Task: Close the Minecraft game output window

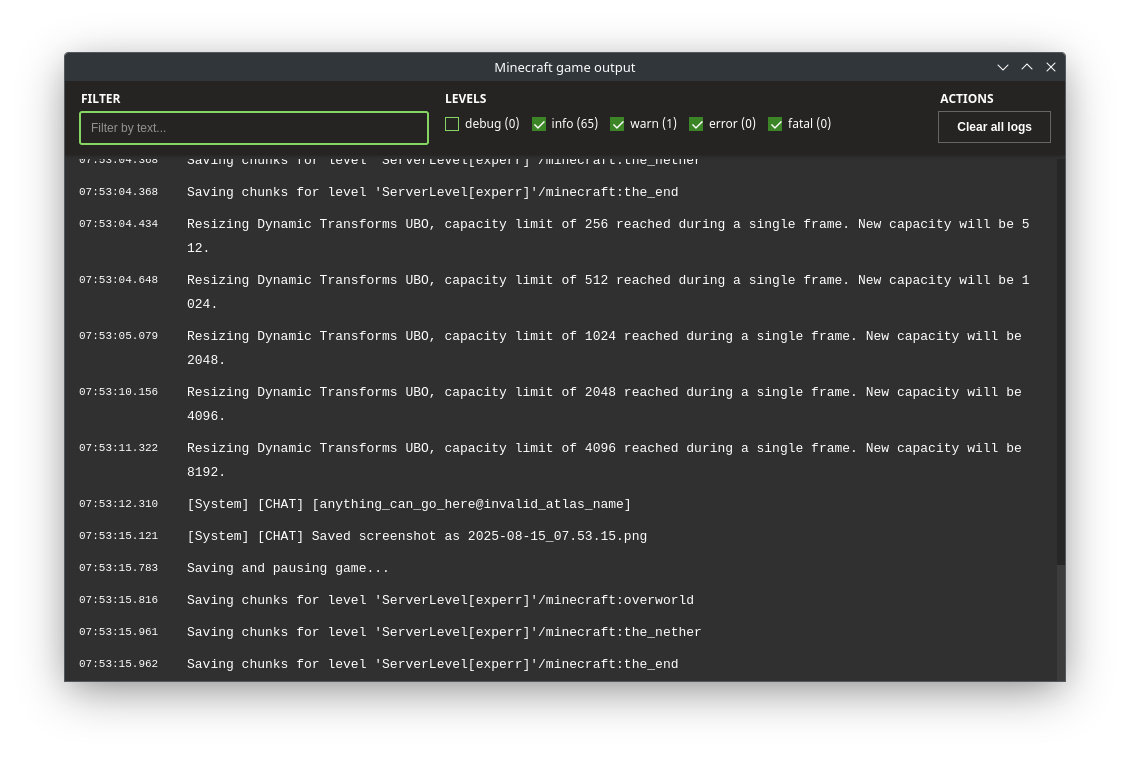Action: coord(1051,67)
